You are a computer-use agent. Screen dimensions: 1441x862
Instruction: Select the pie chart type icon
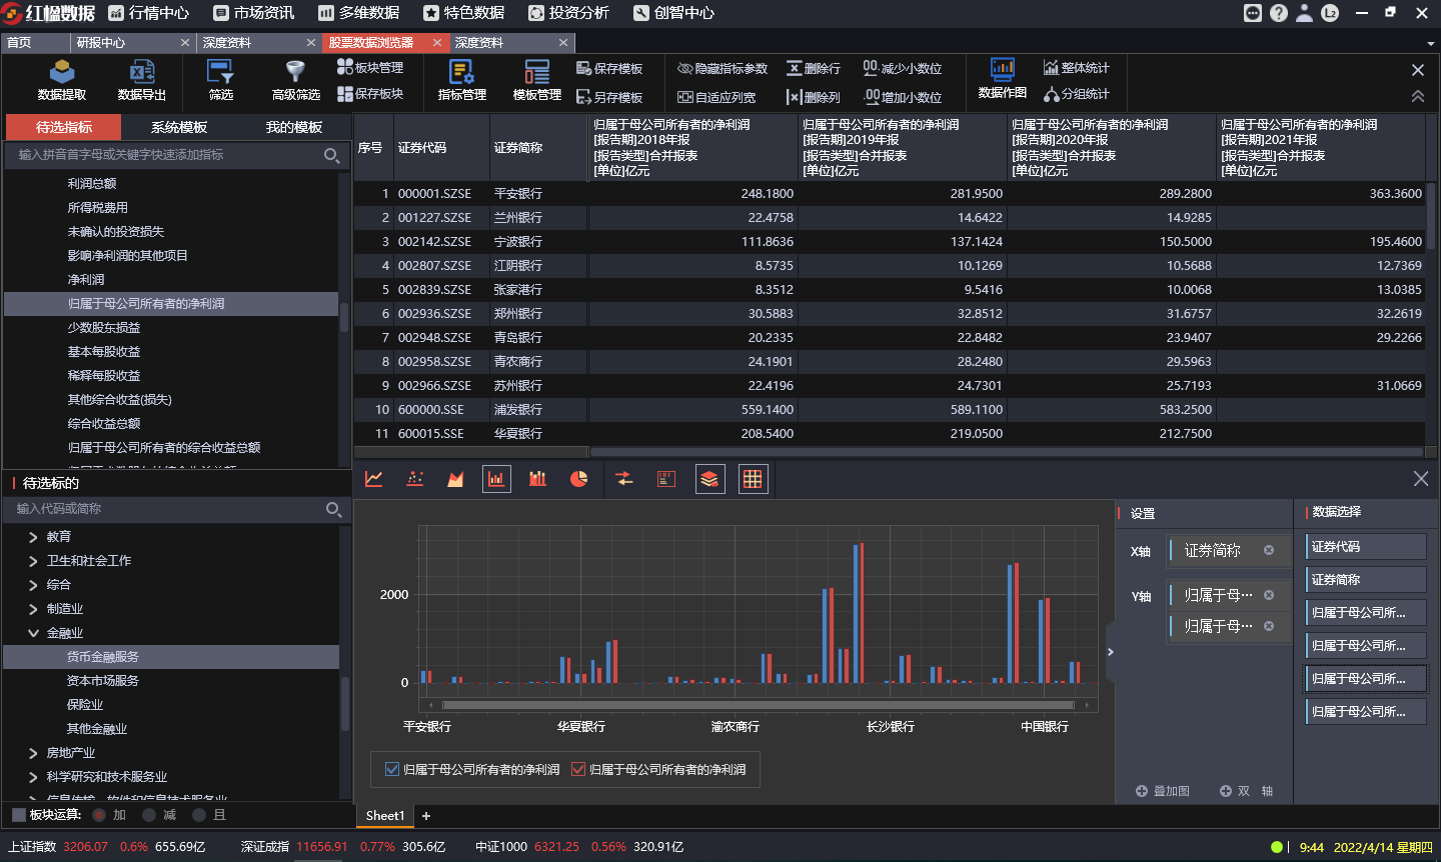579,479
